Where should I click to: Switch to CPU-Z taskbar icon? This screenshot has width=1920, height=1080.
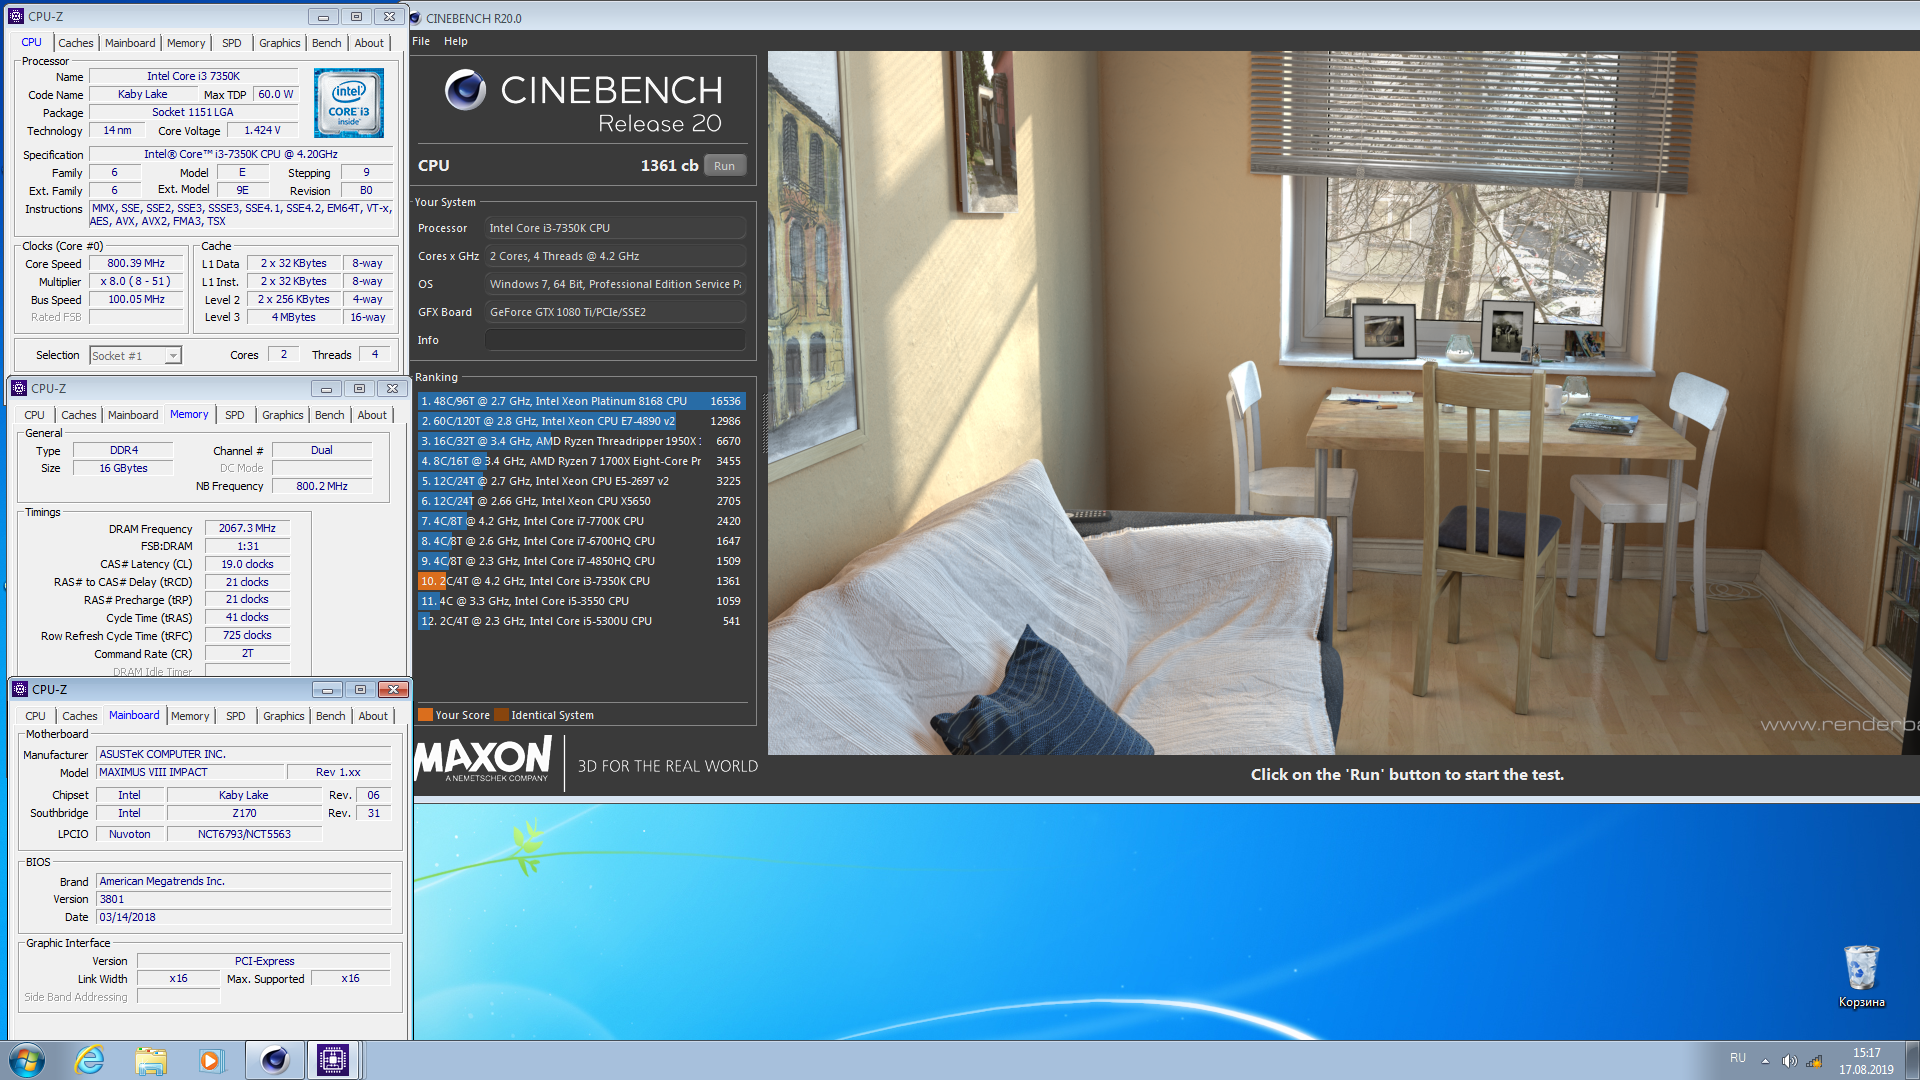(333, 1060)
